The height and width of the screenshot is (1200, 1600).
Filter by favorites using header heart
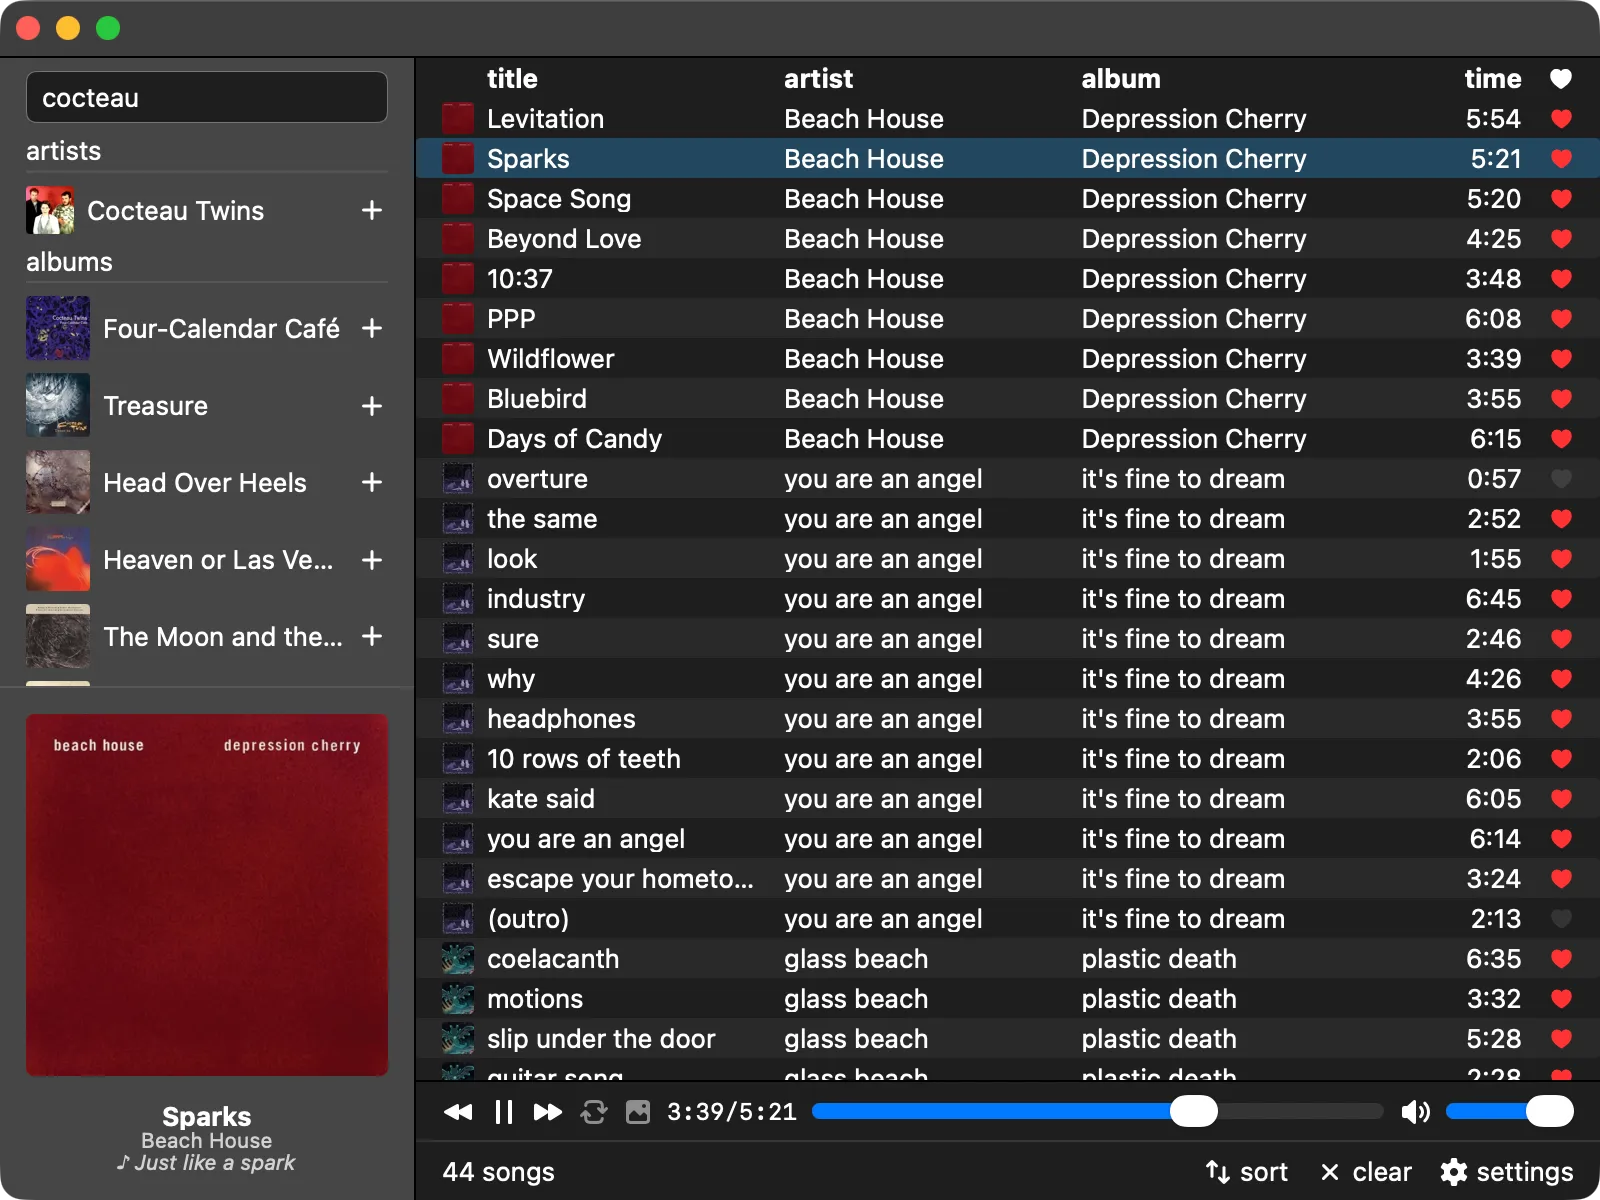1561,79
